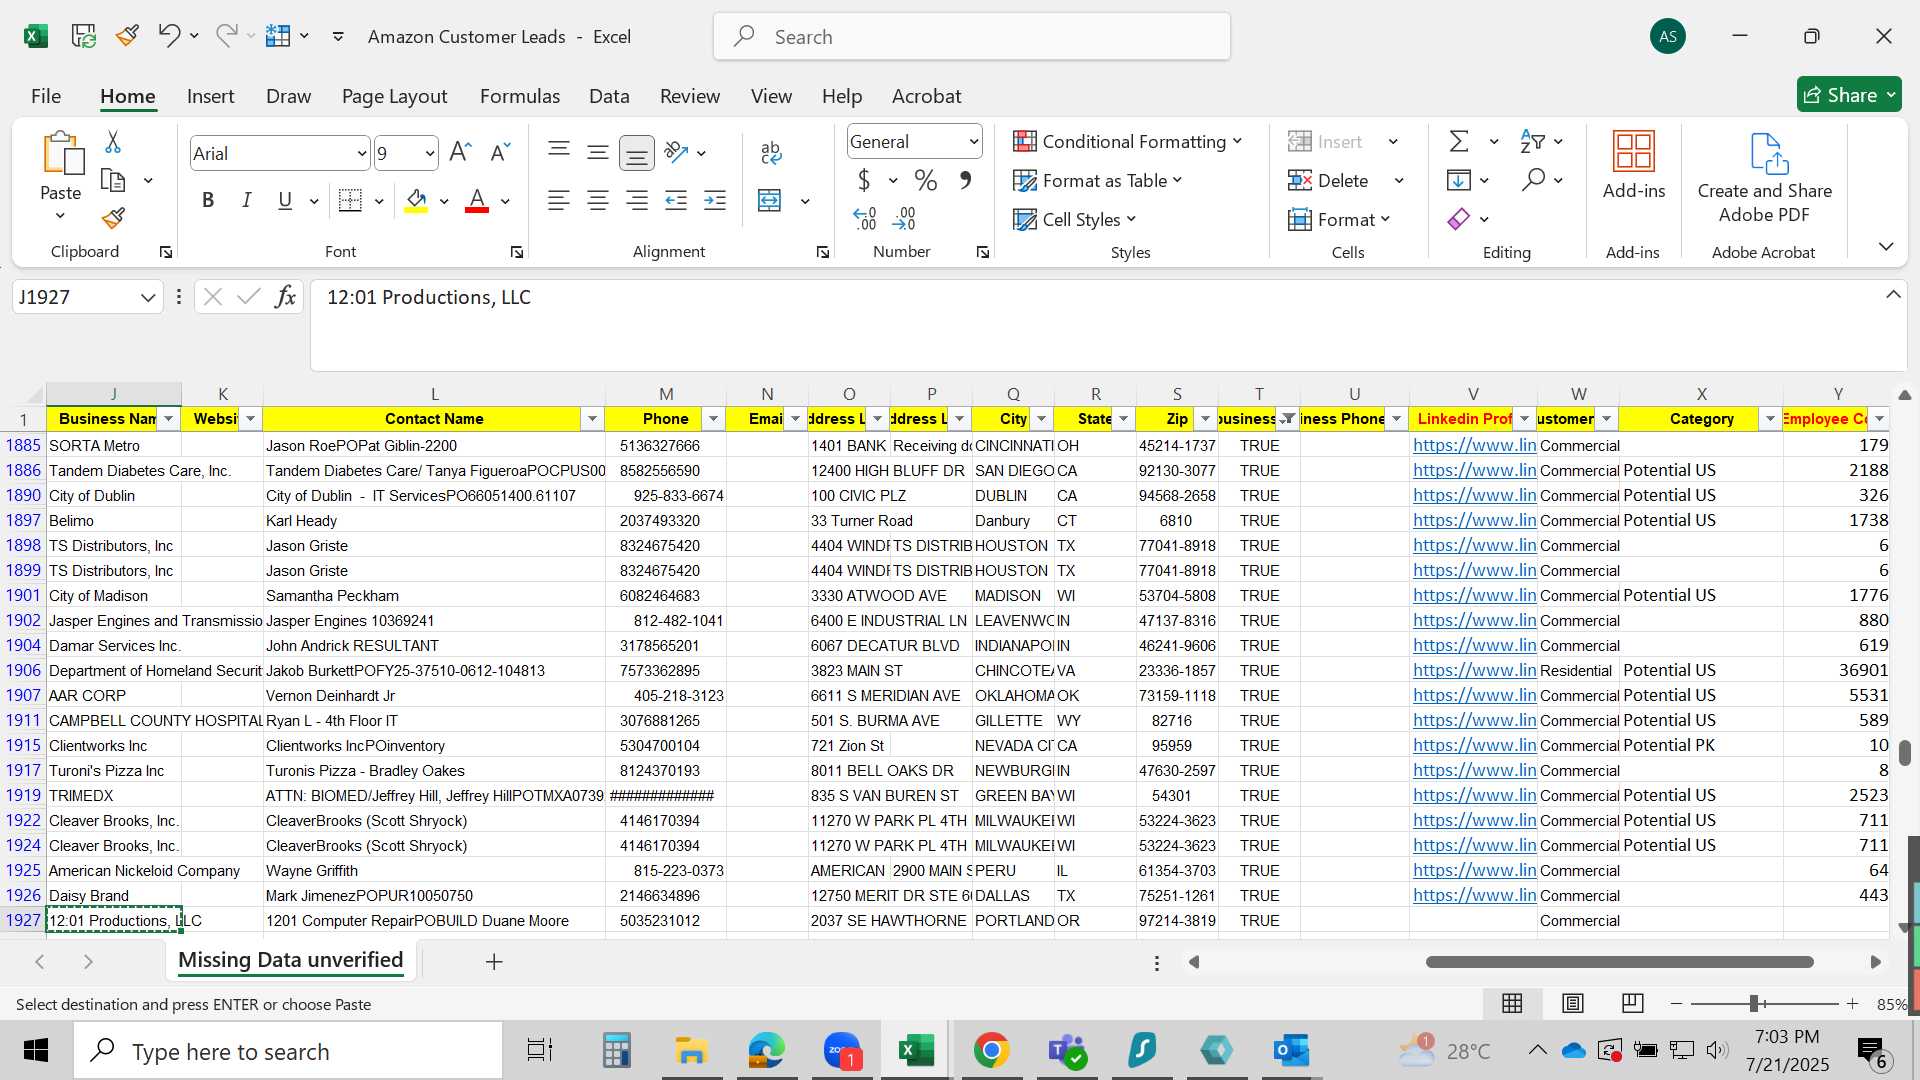Screen dimensions: 1920x1080
Task: Toggle Underline formatting
Action: [285, 200]
